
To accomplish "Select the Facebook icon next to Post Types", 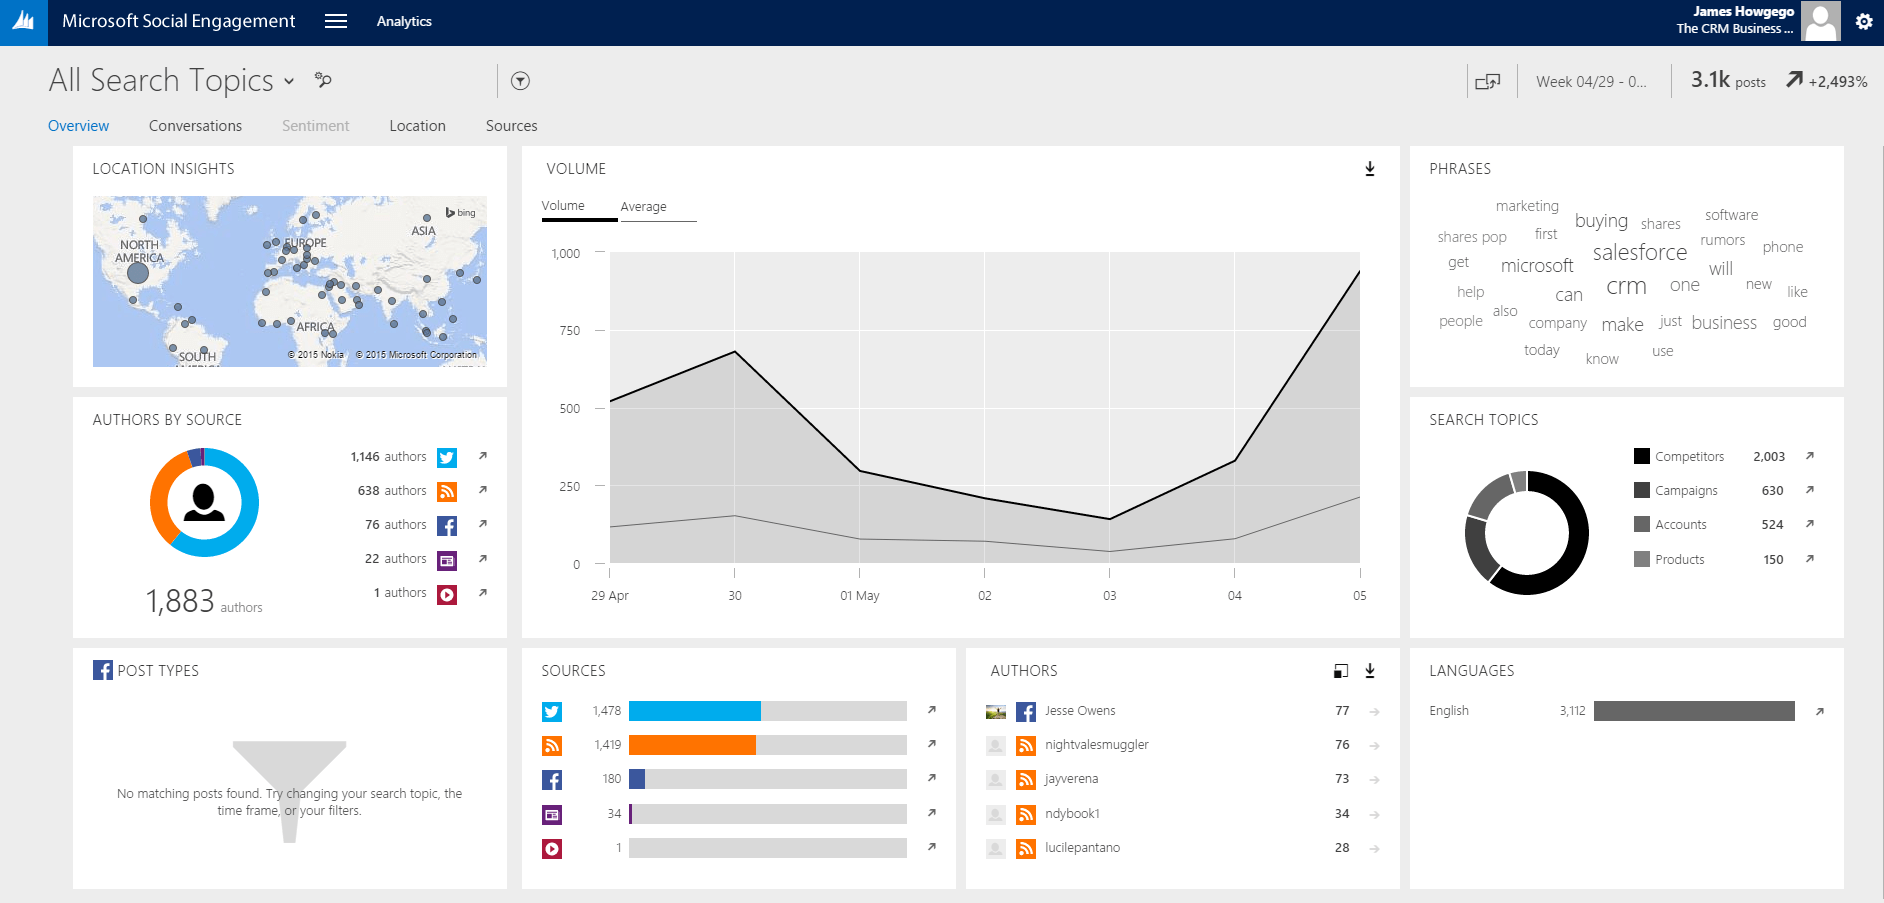I will click(104, 670).
